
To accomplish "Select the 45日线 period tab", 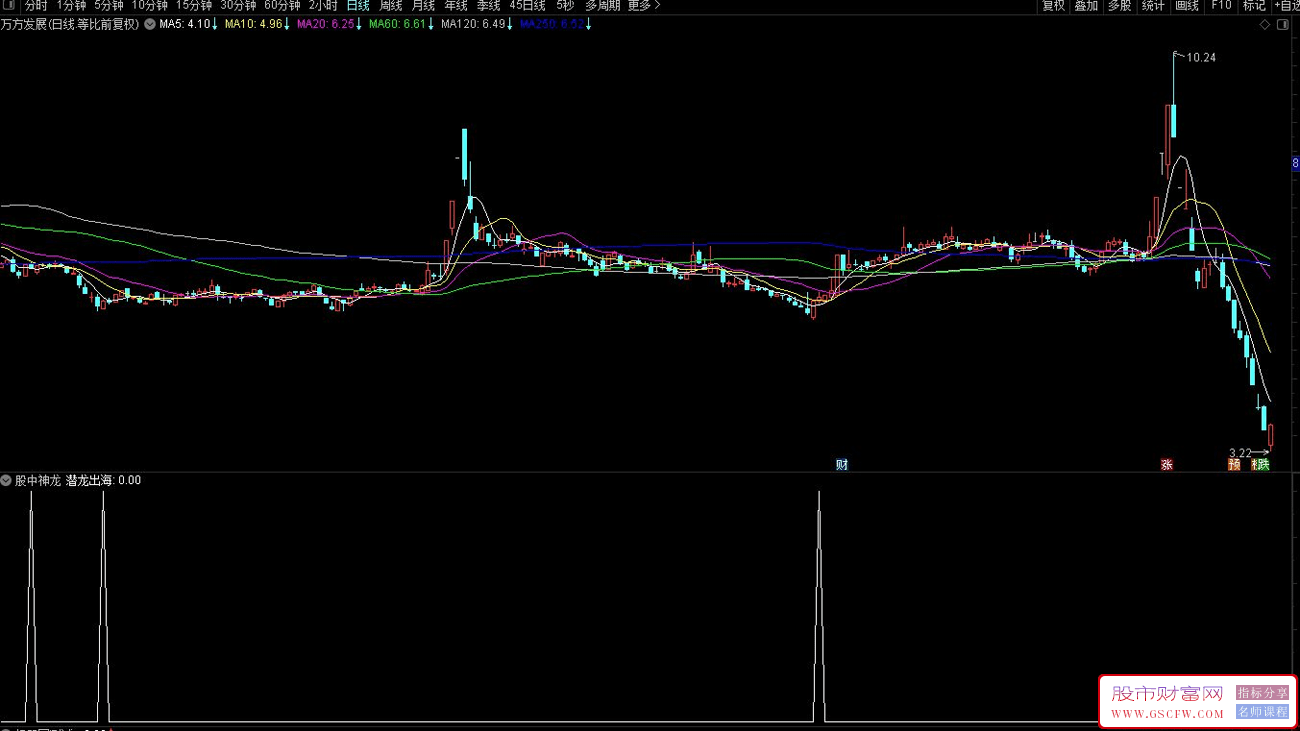I will coord(528,6).
